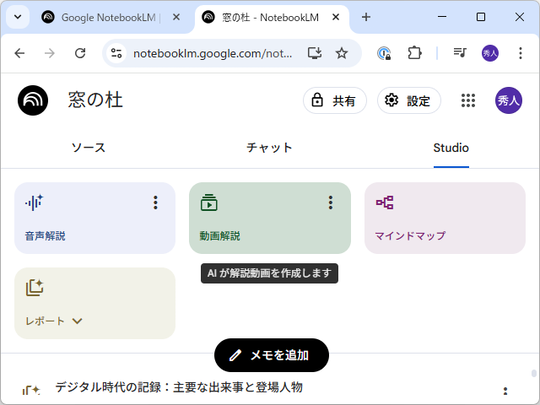Open more options for 動画解説 card

[331, 203]
